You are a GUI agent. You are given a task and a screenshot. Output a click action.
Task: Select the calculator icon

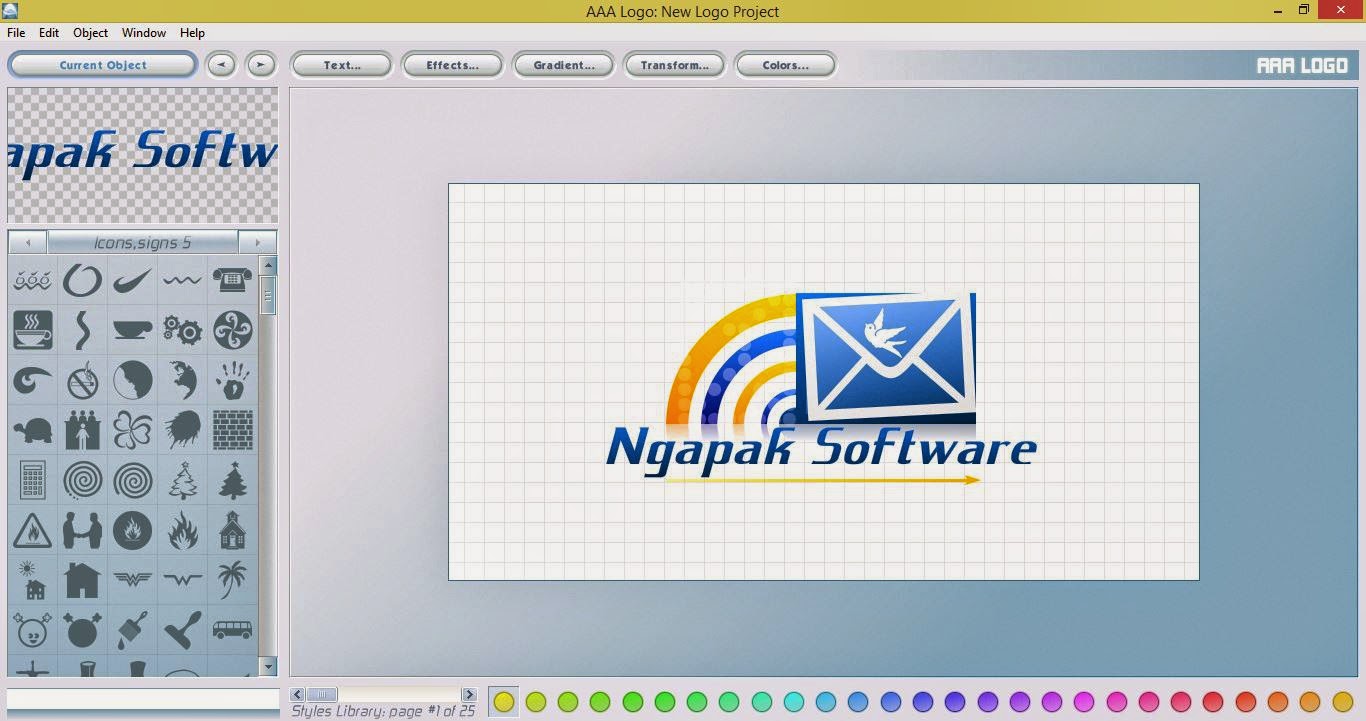[x=33, y=480]
